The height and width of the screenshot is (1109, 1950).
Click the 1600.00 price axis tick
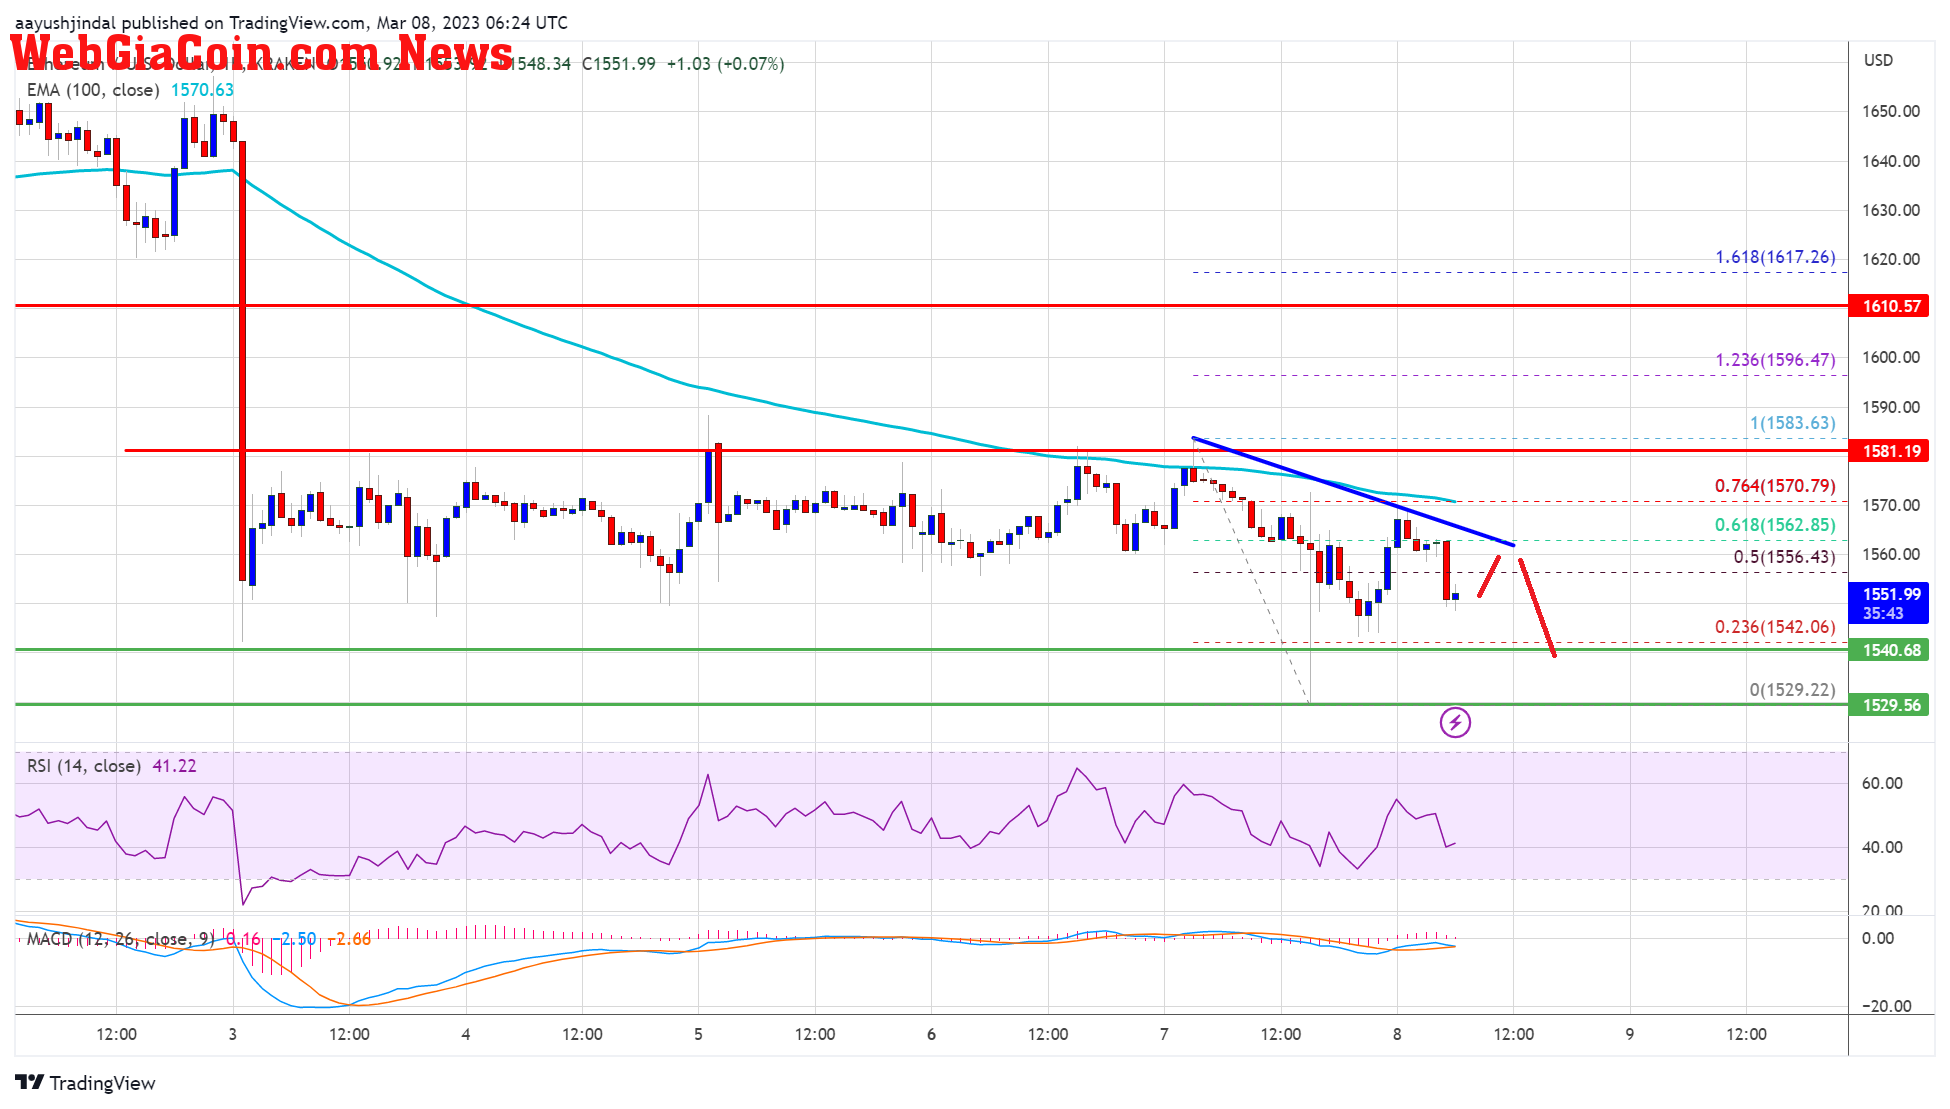[1890, 357]
